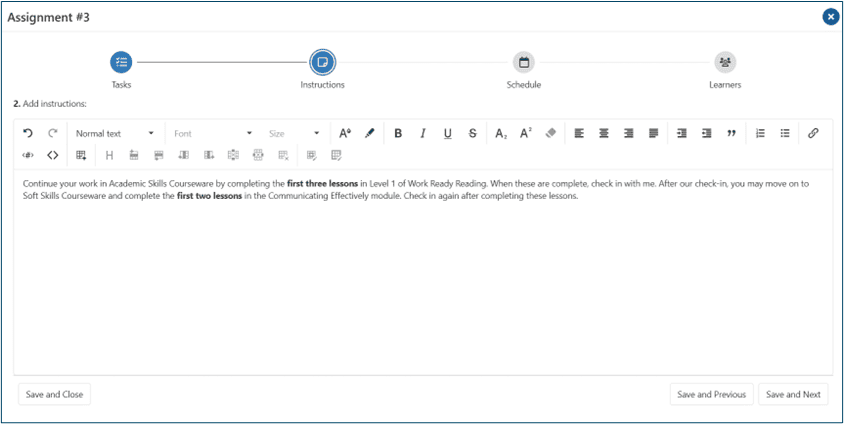Open the Font dropdown
This screenshot has height=424, width=844.
coord(213,133)
